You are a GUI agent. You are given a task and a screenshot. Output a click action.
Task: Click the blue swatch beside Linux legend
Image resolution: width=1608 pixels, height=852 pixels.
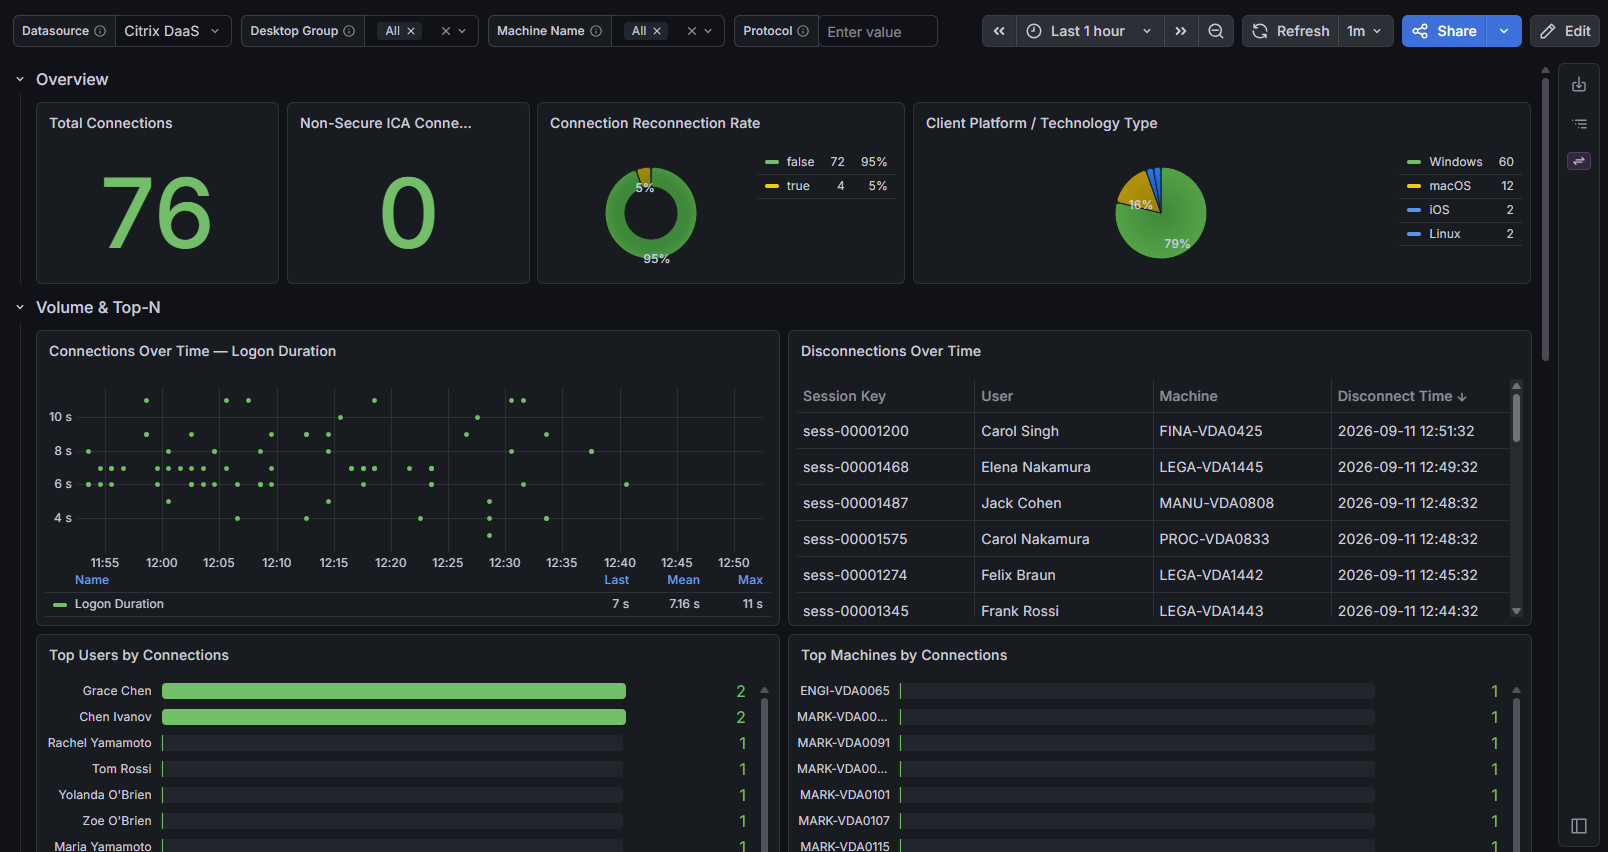[1414, 234]
